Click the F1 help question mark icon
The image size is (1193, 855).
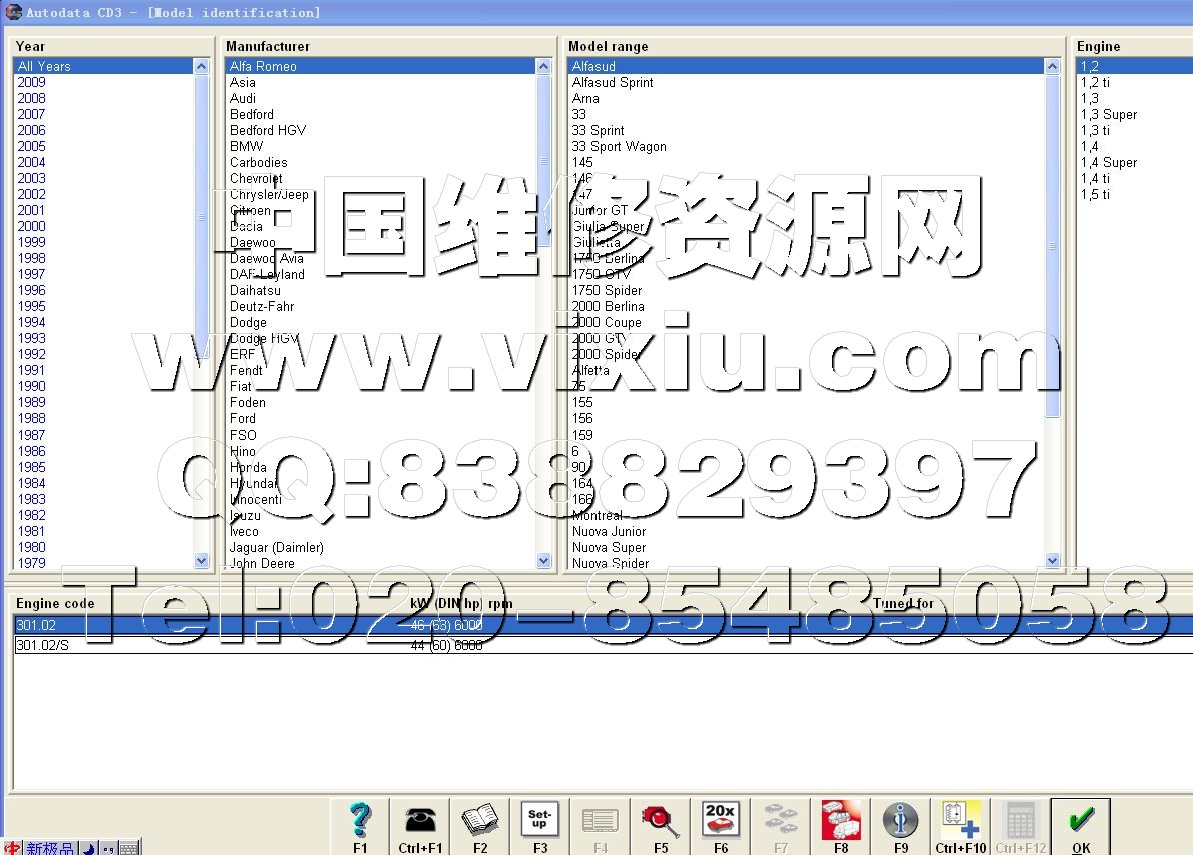click(360, 822)
